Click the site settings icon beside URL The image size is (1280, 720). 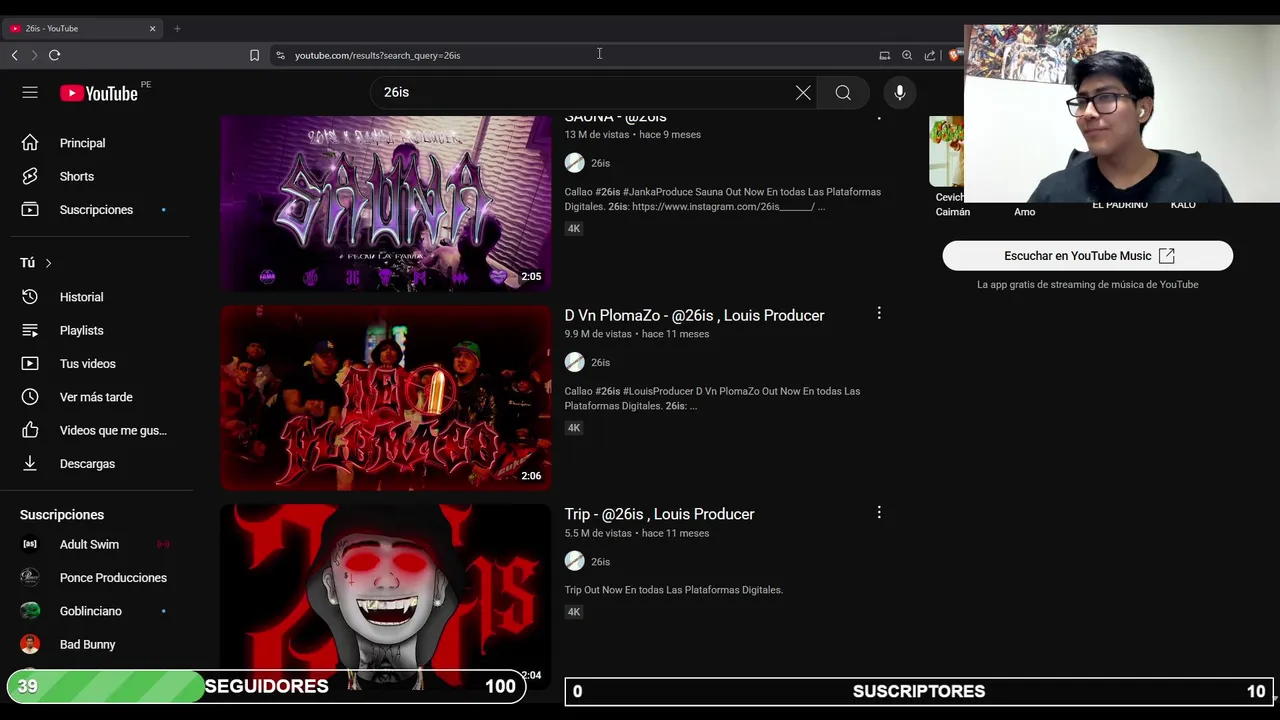coord(280,55)
